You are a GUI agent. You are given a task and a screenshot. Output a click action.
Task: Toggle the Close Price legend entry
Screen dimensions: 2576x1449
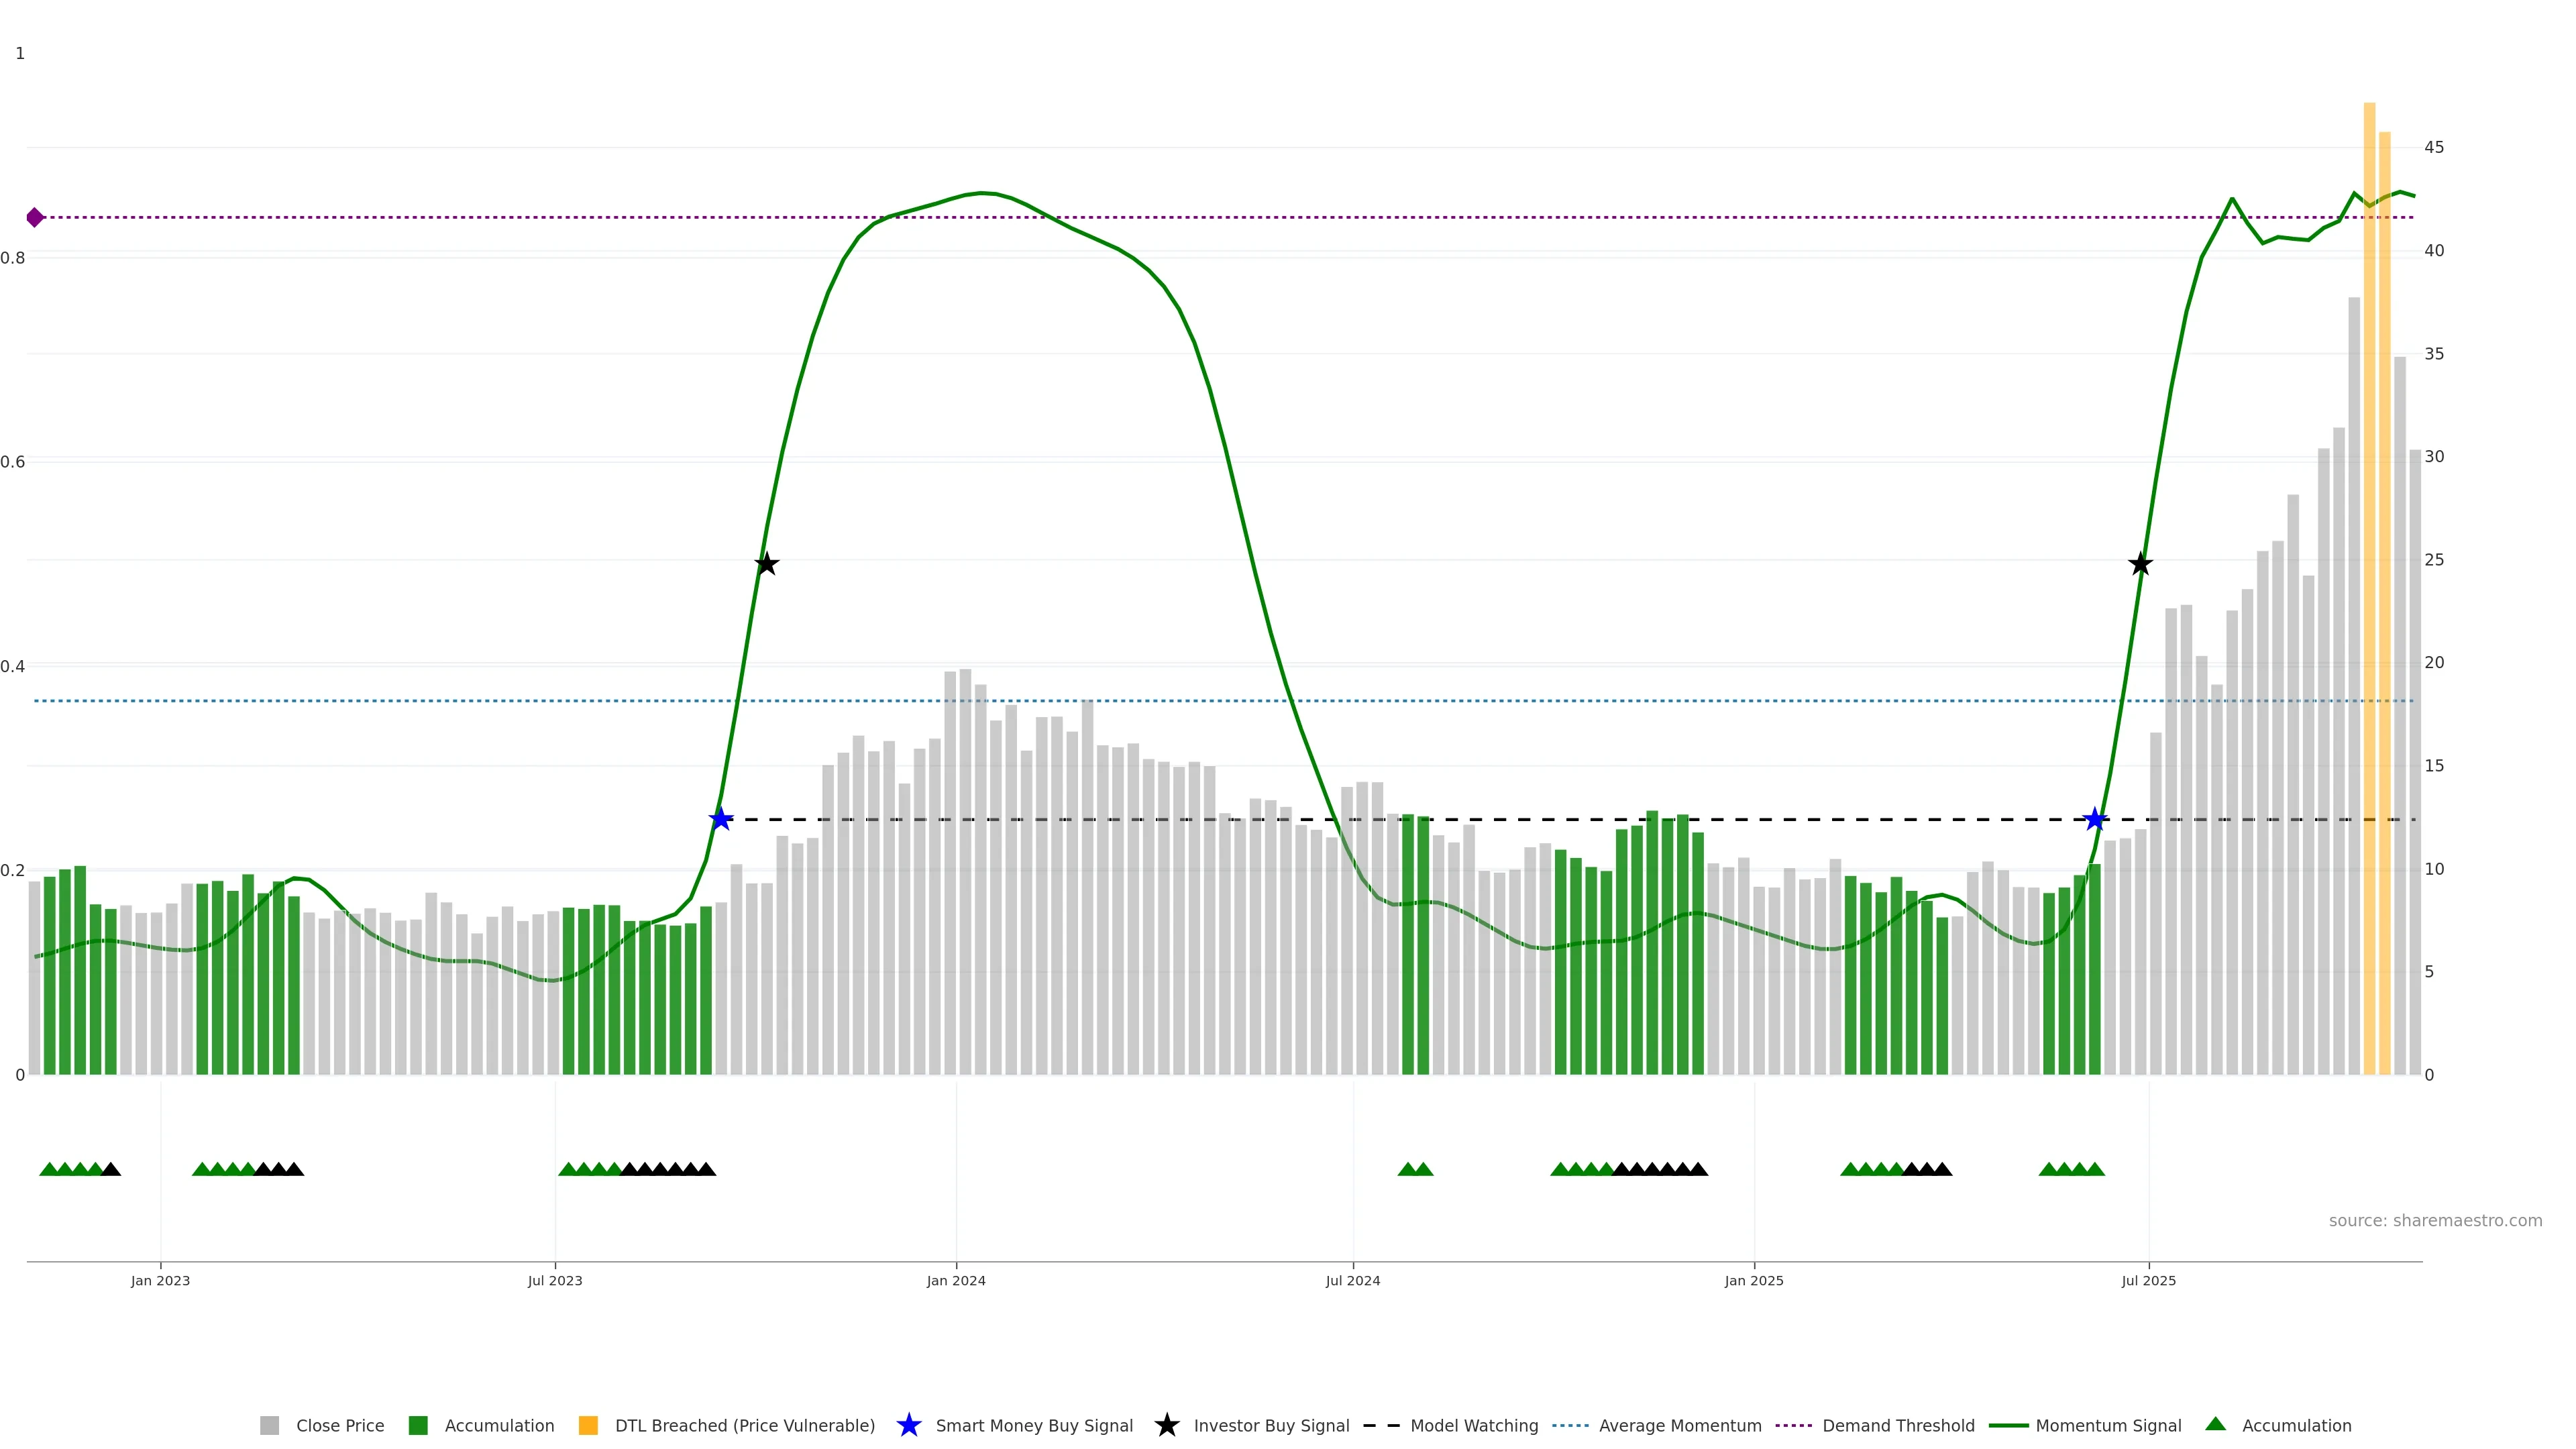[x=339, y=1425]
